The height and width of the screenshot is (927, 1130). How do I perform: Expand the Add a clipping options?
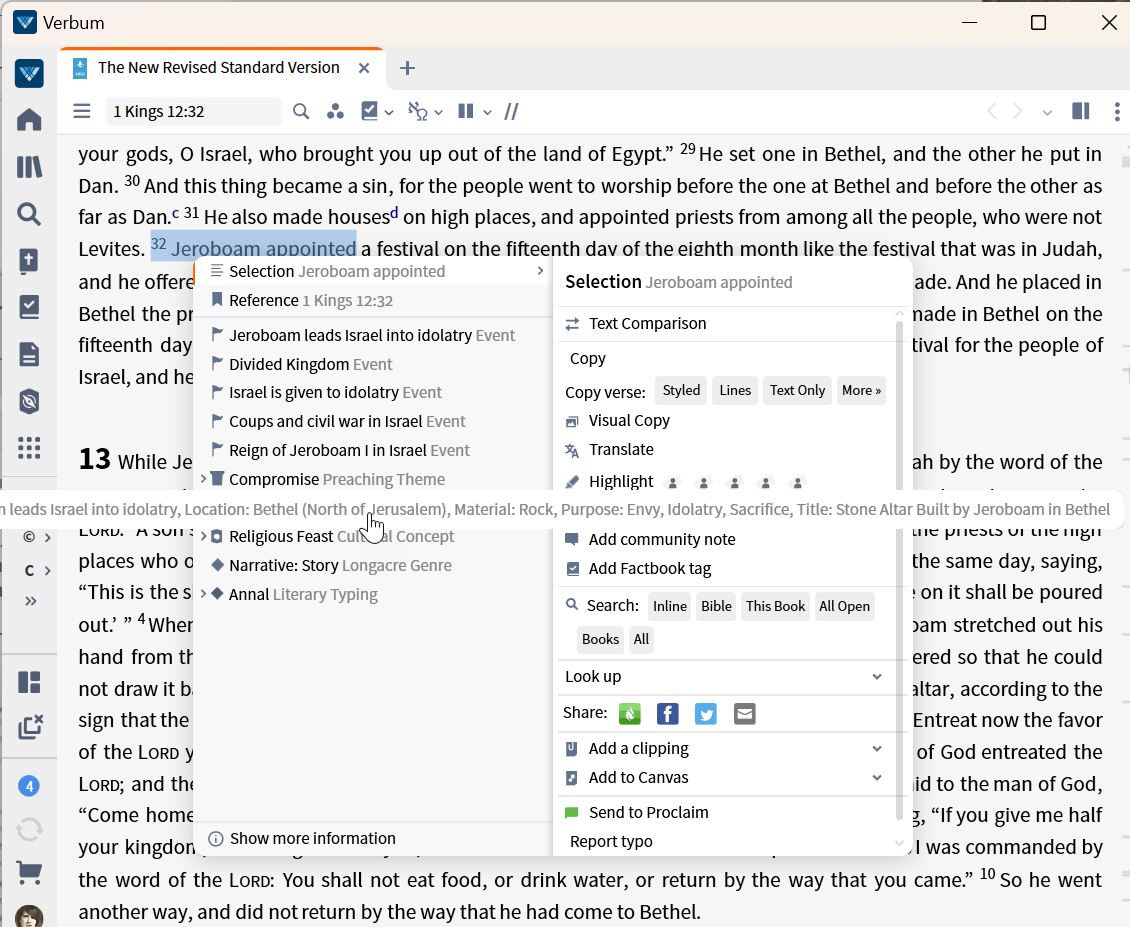[877, 748]
